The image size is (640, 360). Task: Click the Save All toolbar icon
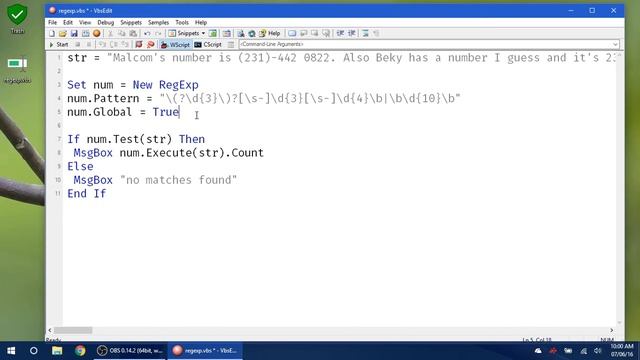click(x=85, y=33)
